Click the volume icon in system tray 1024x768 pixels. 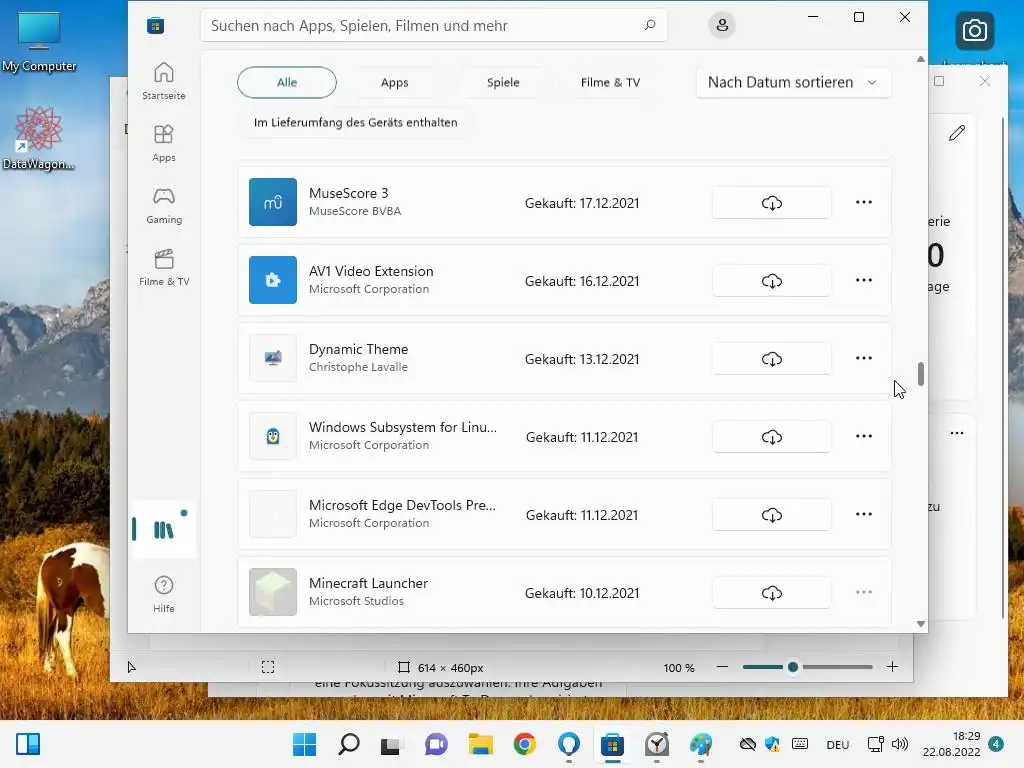pyautogui.click(x=900, y=744)
